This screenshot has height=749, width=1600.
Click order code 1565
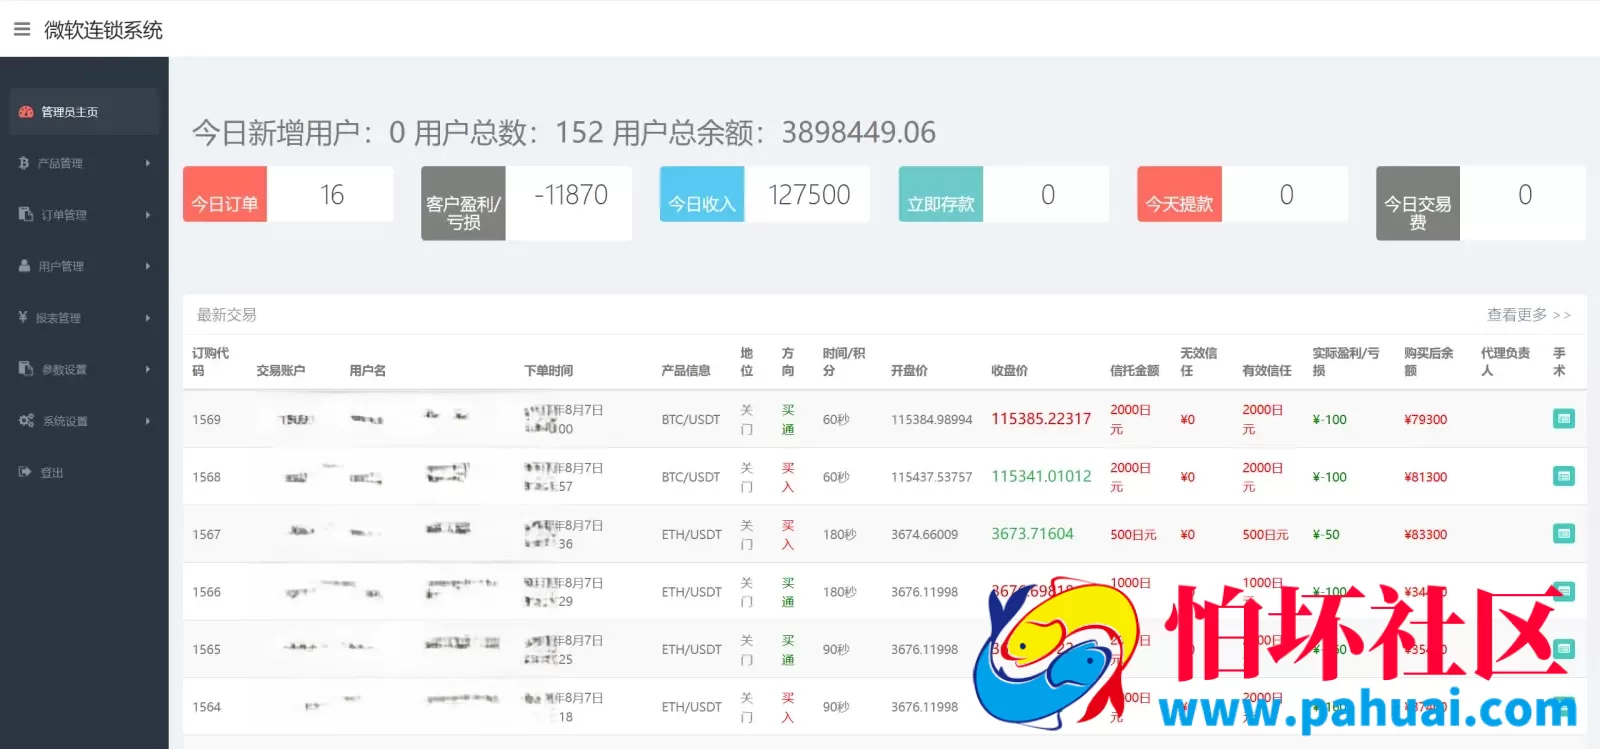[206, 649]
